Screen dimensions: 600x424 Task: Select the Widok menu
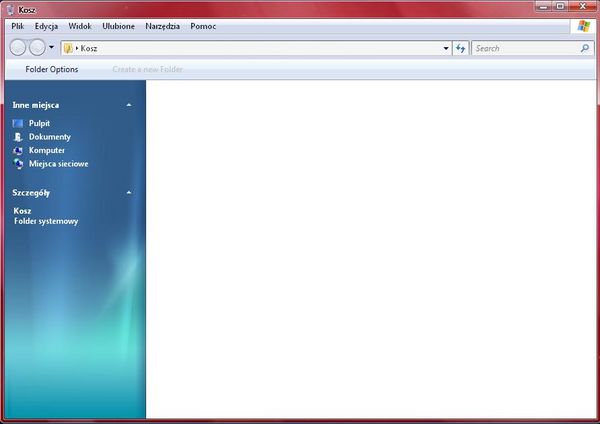80,25
